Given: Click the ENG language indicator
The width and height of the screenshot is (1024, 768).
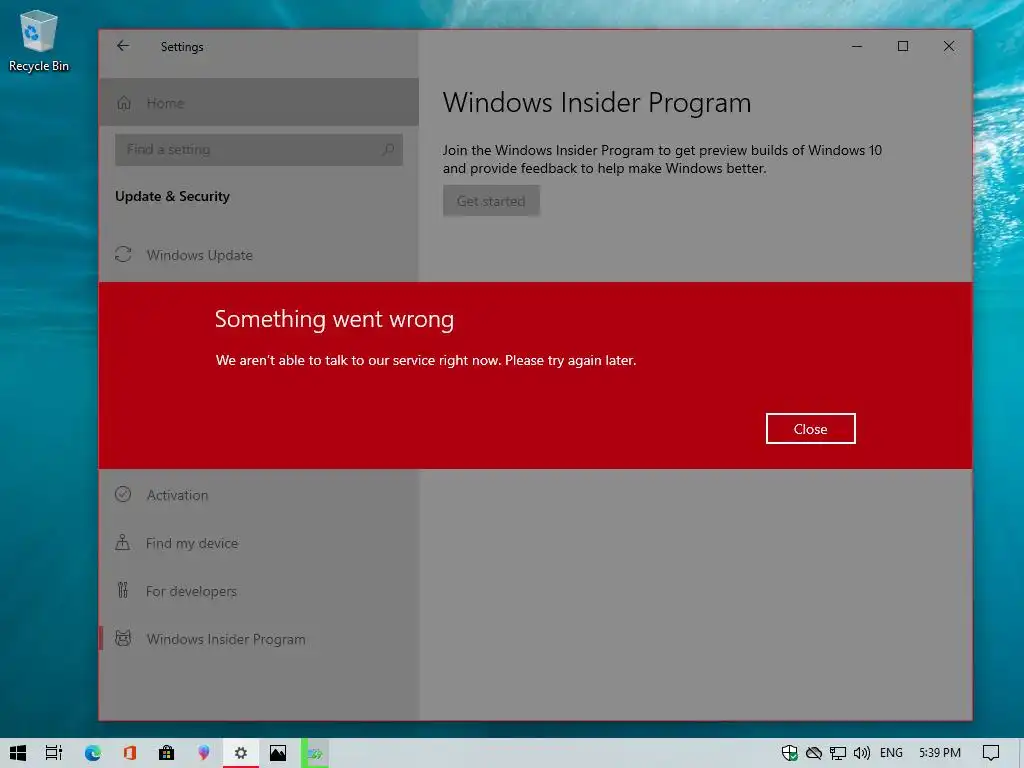Looking at the screenshot, I should 891,753.
